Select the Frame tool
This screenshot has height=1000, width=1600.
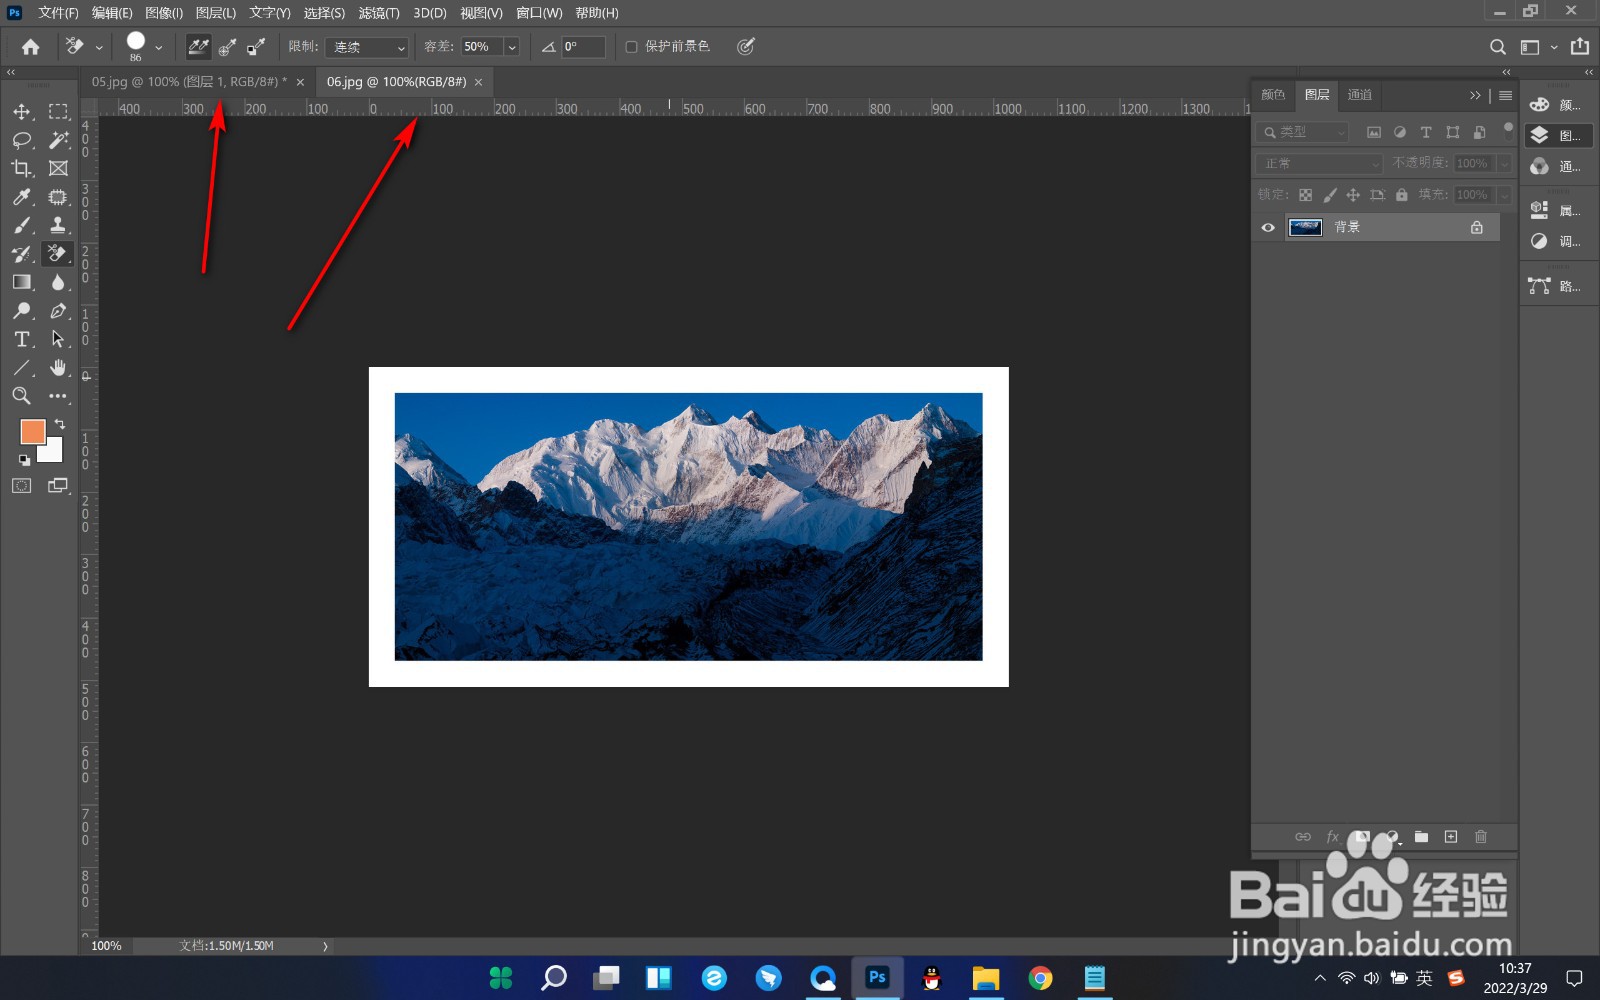click(x=59, y=168)
